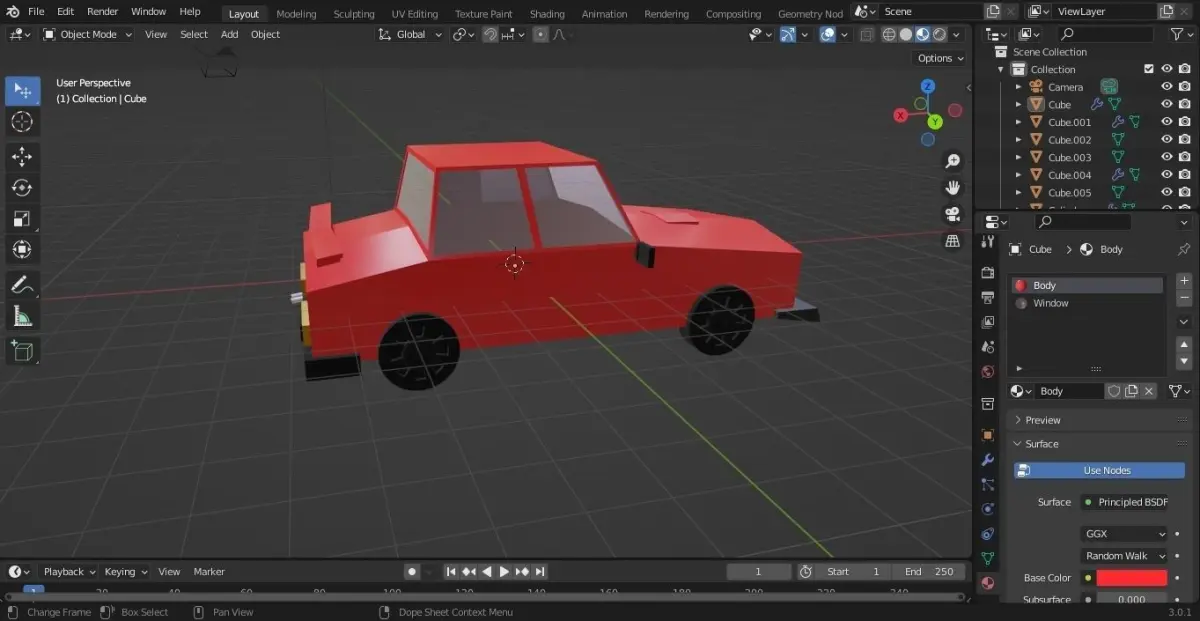Select the Rotate tool
Viewport: 1200px width, 621px height.
(x=22, y=188)
